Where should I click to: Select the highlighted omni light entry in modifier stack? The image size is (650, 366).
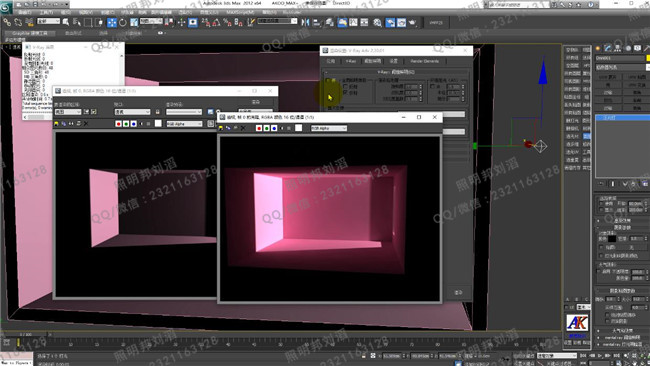[623, 118]
